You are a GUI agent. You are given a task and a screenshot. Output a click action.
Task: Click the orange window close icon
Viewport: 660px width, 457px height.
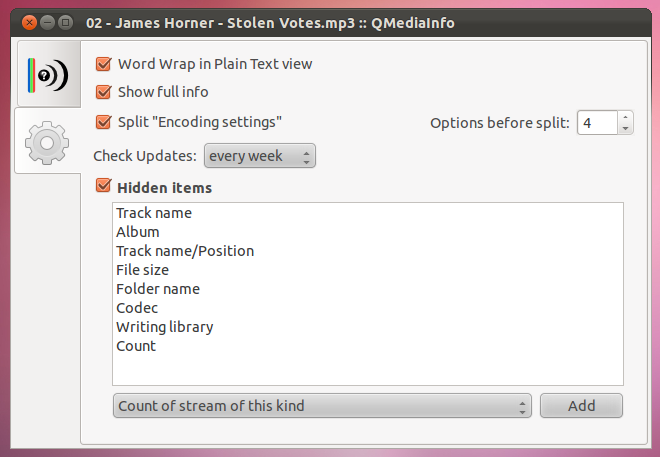tap(29, 22)
